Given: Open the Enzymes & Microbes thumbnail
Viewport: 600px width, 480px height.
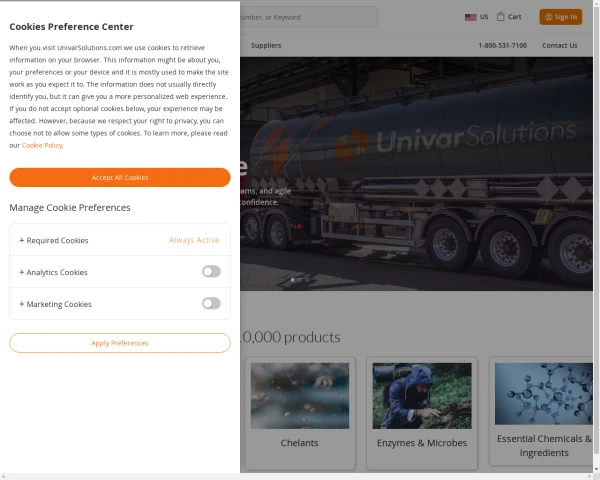Looking at the screenshot, I should [x=422, y=396].
